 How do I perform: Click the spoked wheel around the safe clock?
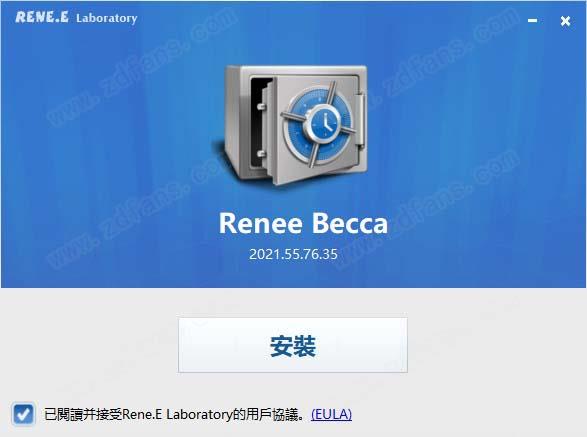point(319,124)
